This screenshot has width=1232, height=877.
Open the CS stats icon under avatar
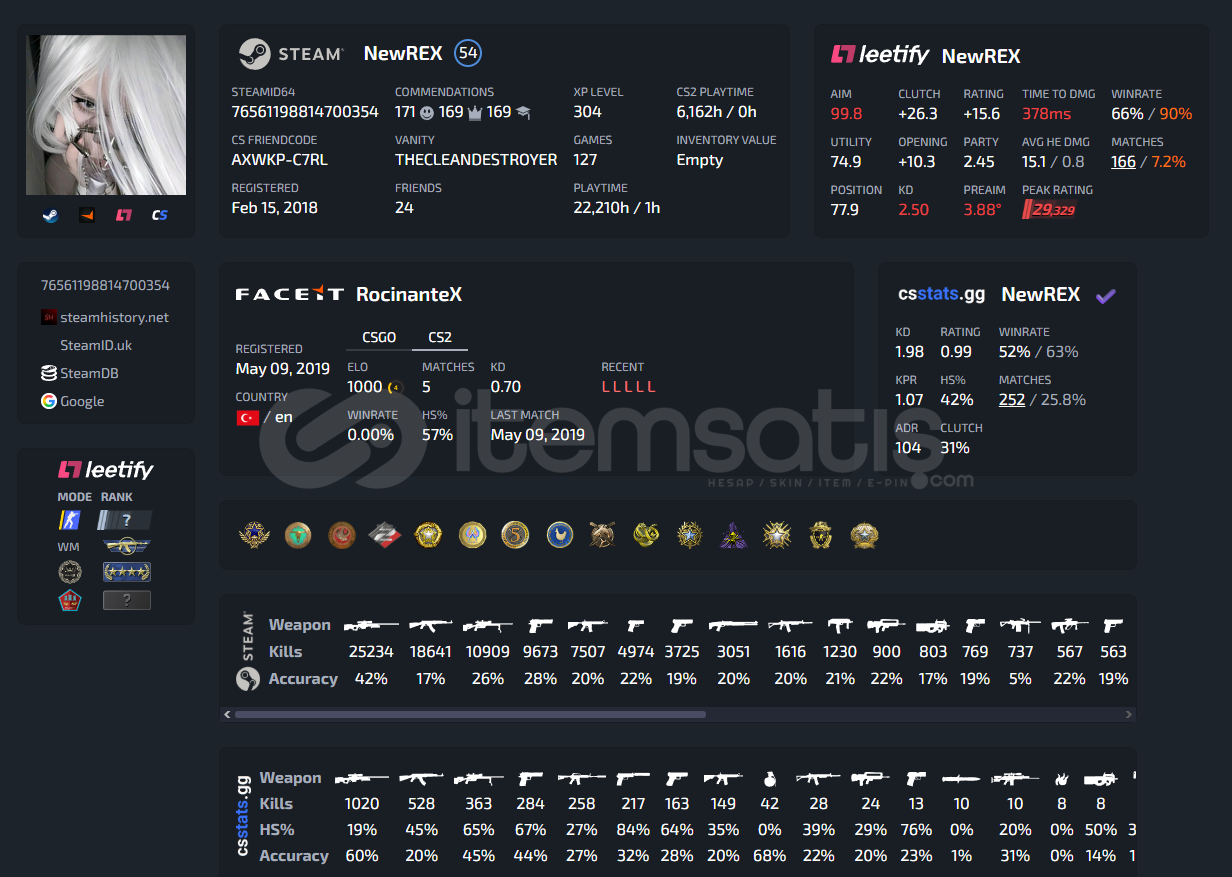point(160,215)
